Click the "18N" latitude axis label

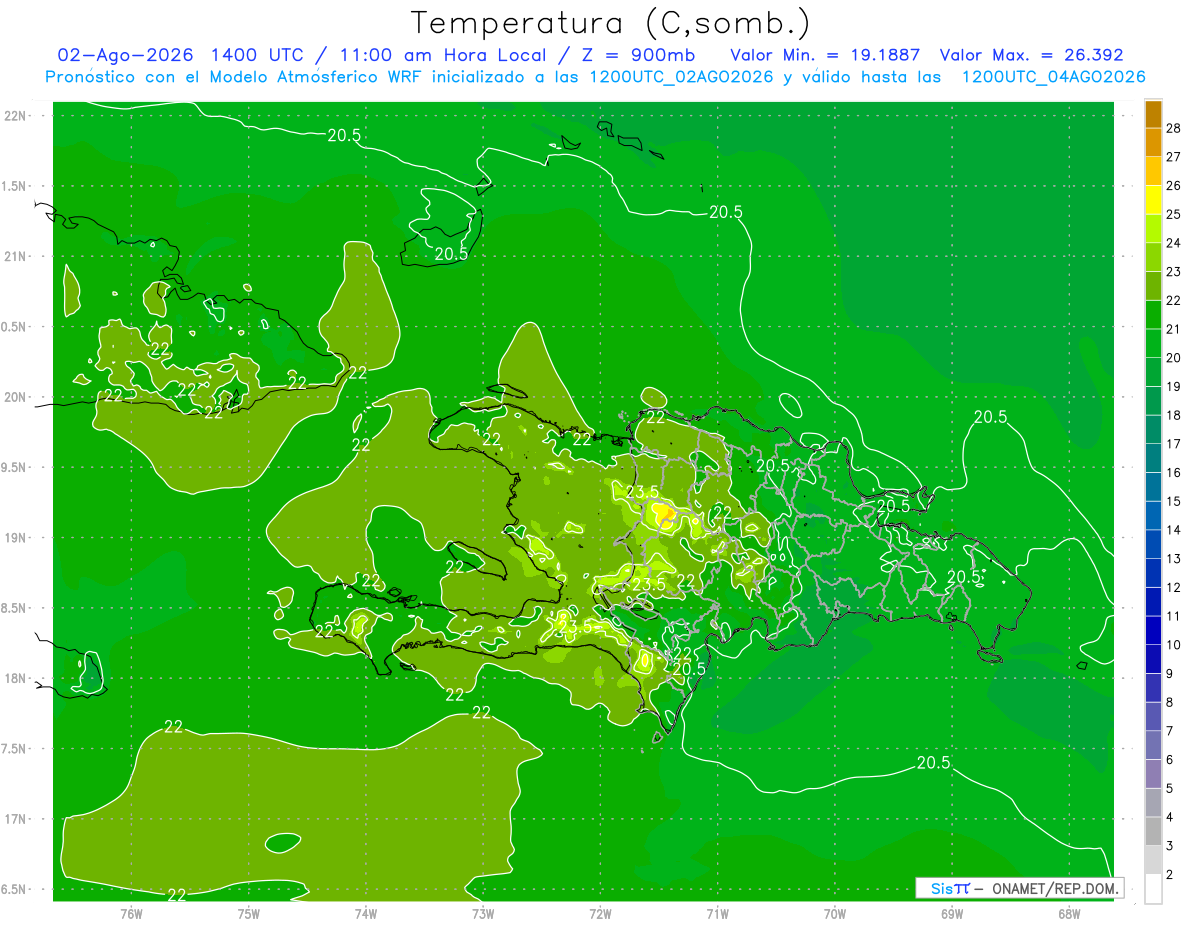[x=16, y=679]
